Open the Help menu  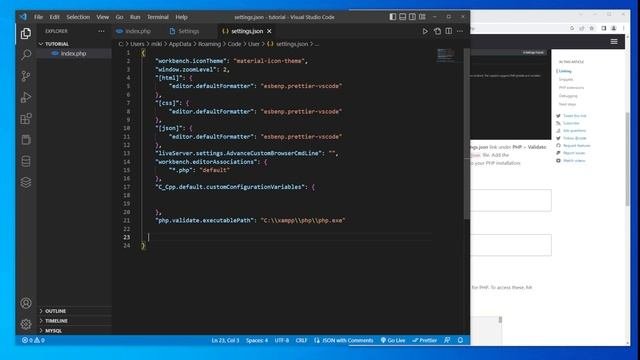click(x=181, y=17)
